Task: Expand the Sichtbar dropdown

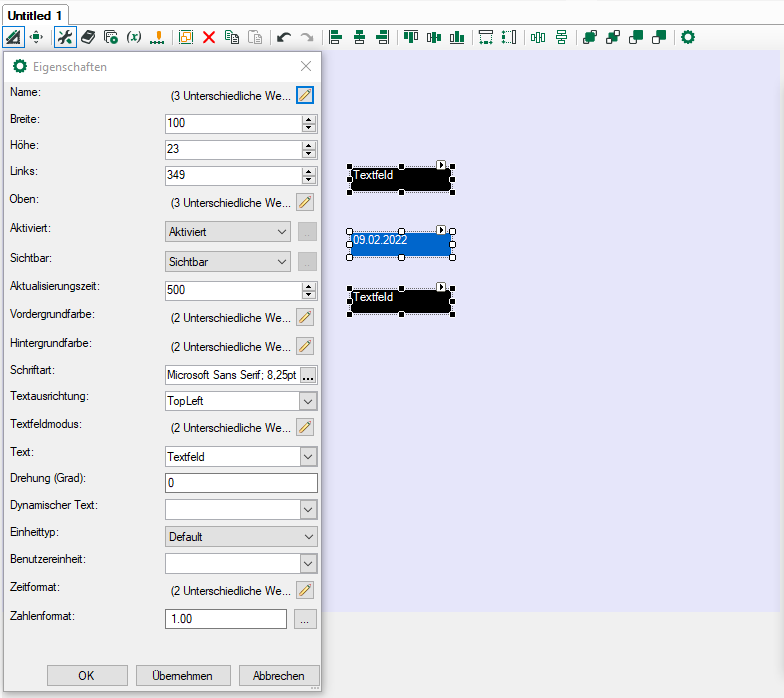Action: pyautogui.click(x=228, y=262)
